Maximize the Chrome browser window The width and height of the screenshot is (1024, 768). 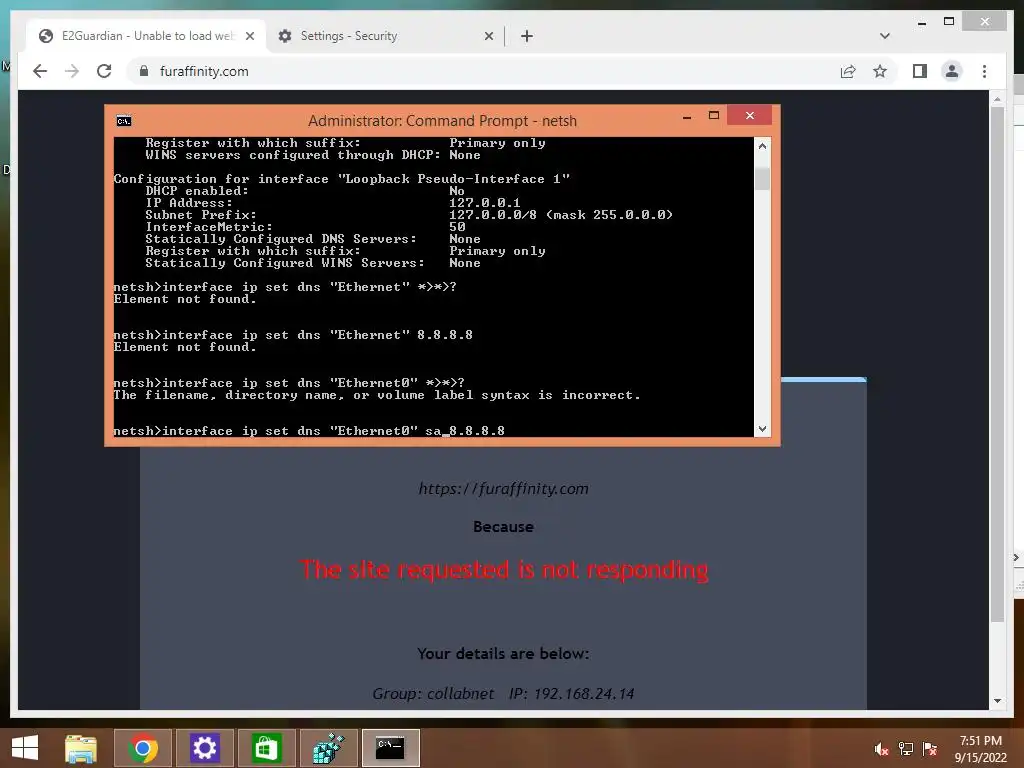pos(949,22)
